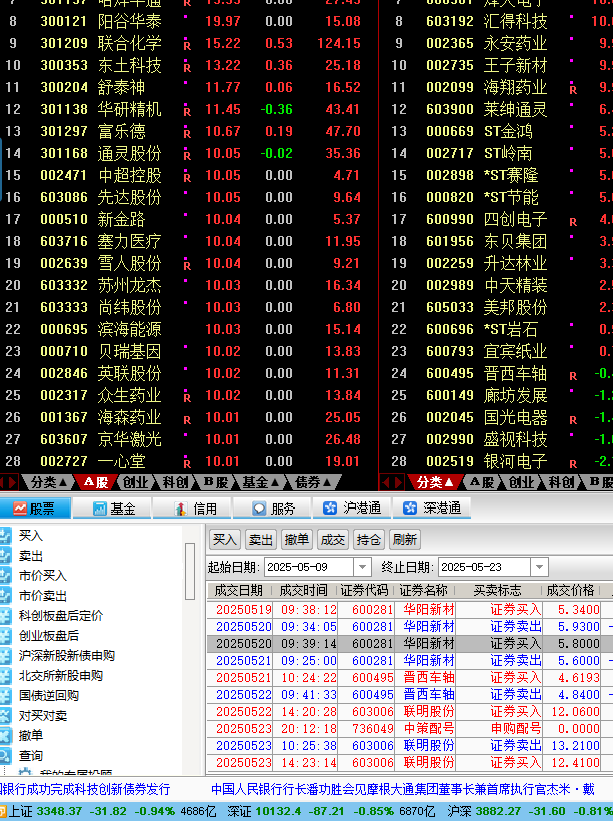This screenshot has height=821, width=613.
Task: Select the 创业 tab in left panel
Action: [x=135, y=482]
